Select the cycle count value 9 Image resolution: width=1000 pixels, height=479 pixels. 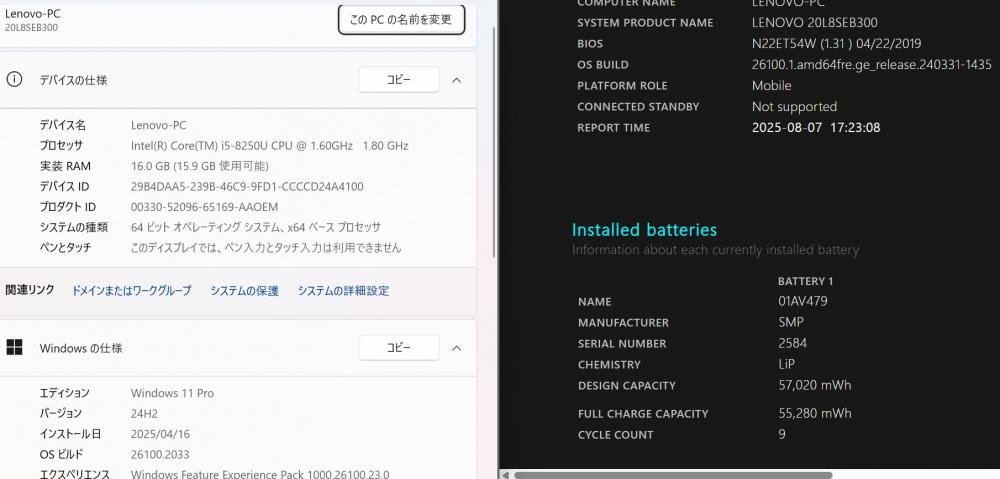782,434
